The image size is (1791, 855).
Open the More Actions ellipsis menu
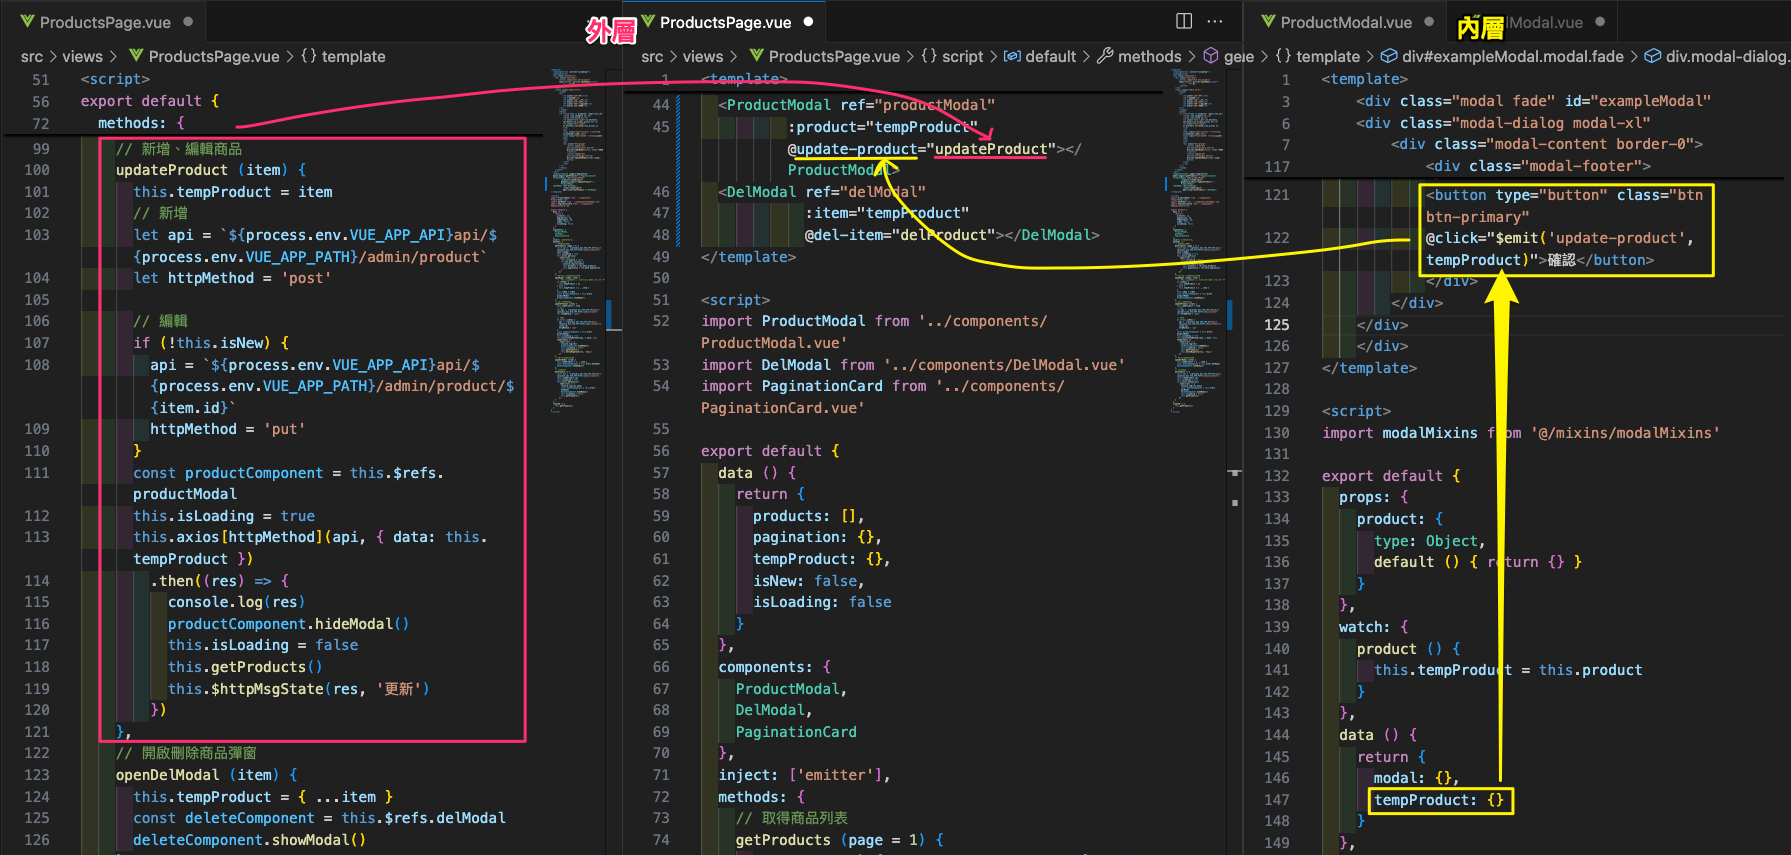(x=1215, y=21)
